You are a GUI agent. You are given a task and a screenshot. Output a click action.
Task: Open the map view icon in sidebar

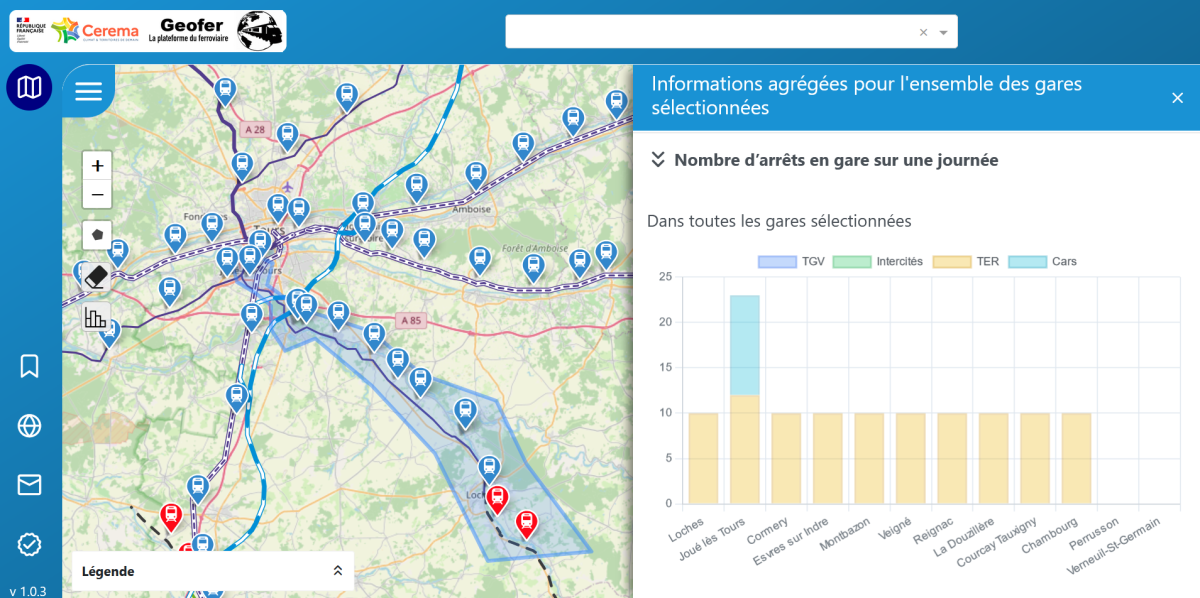point(29,88)
